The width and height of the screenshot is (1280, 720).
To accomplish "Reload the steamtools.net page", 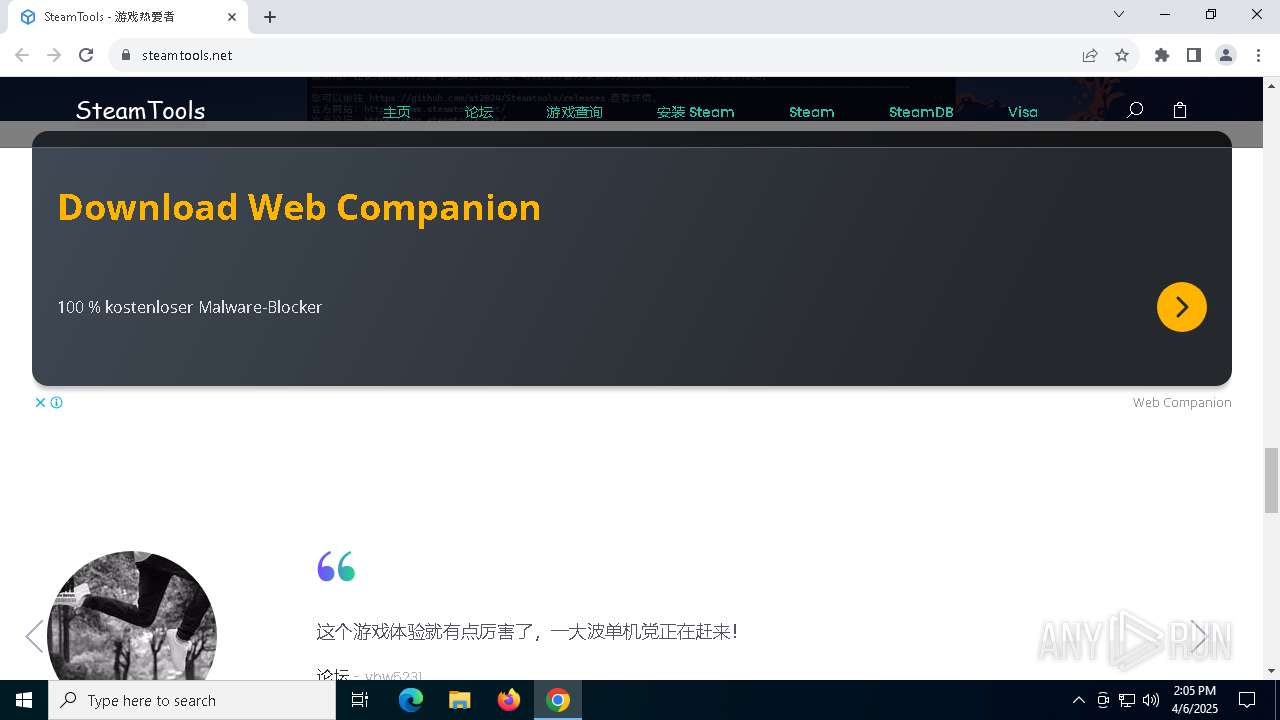I will click(x=86, y=55).
